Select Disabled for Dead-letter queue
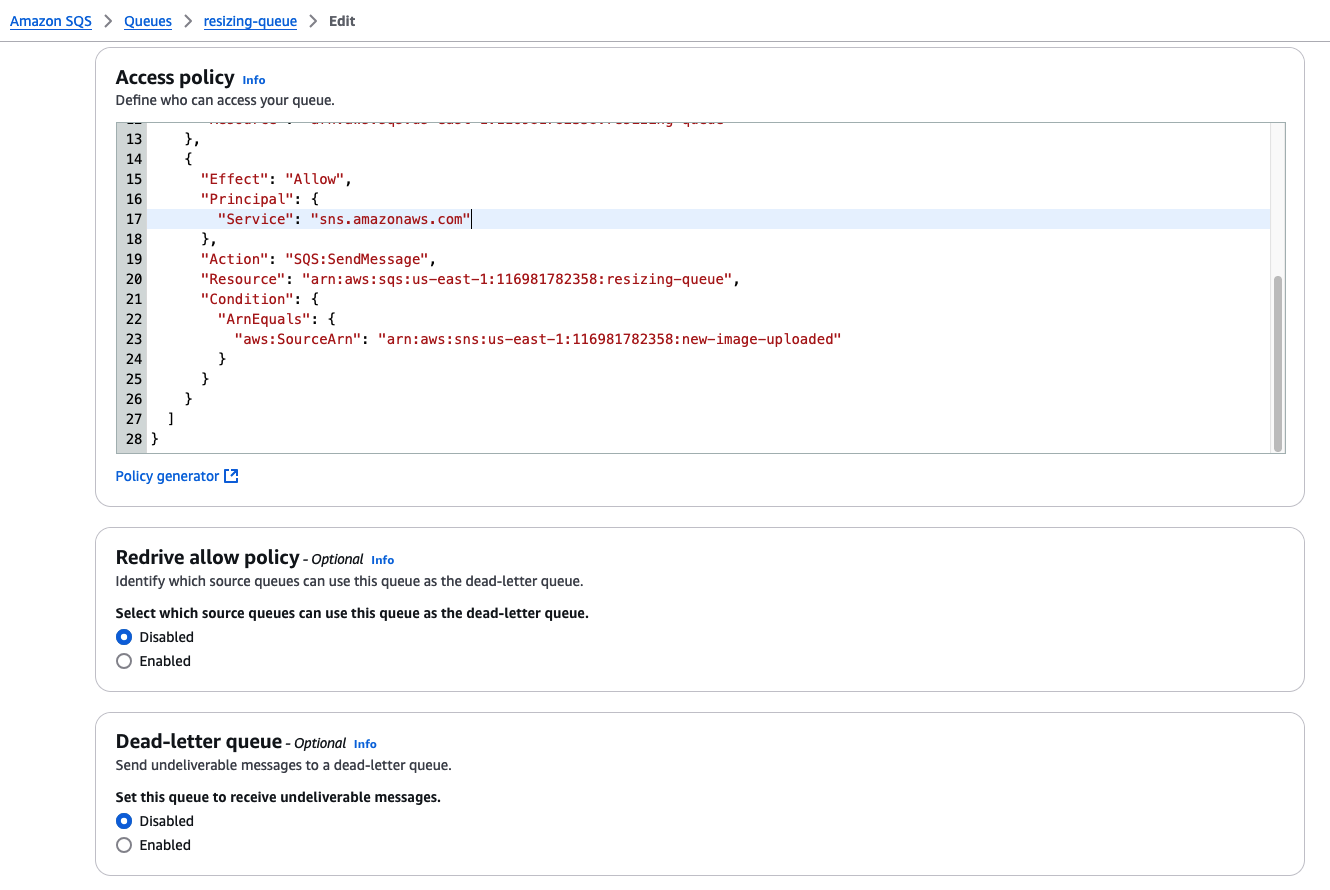1330x890 pixels. (x=124, y=821)
